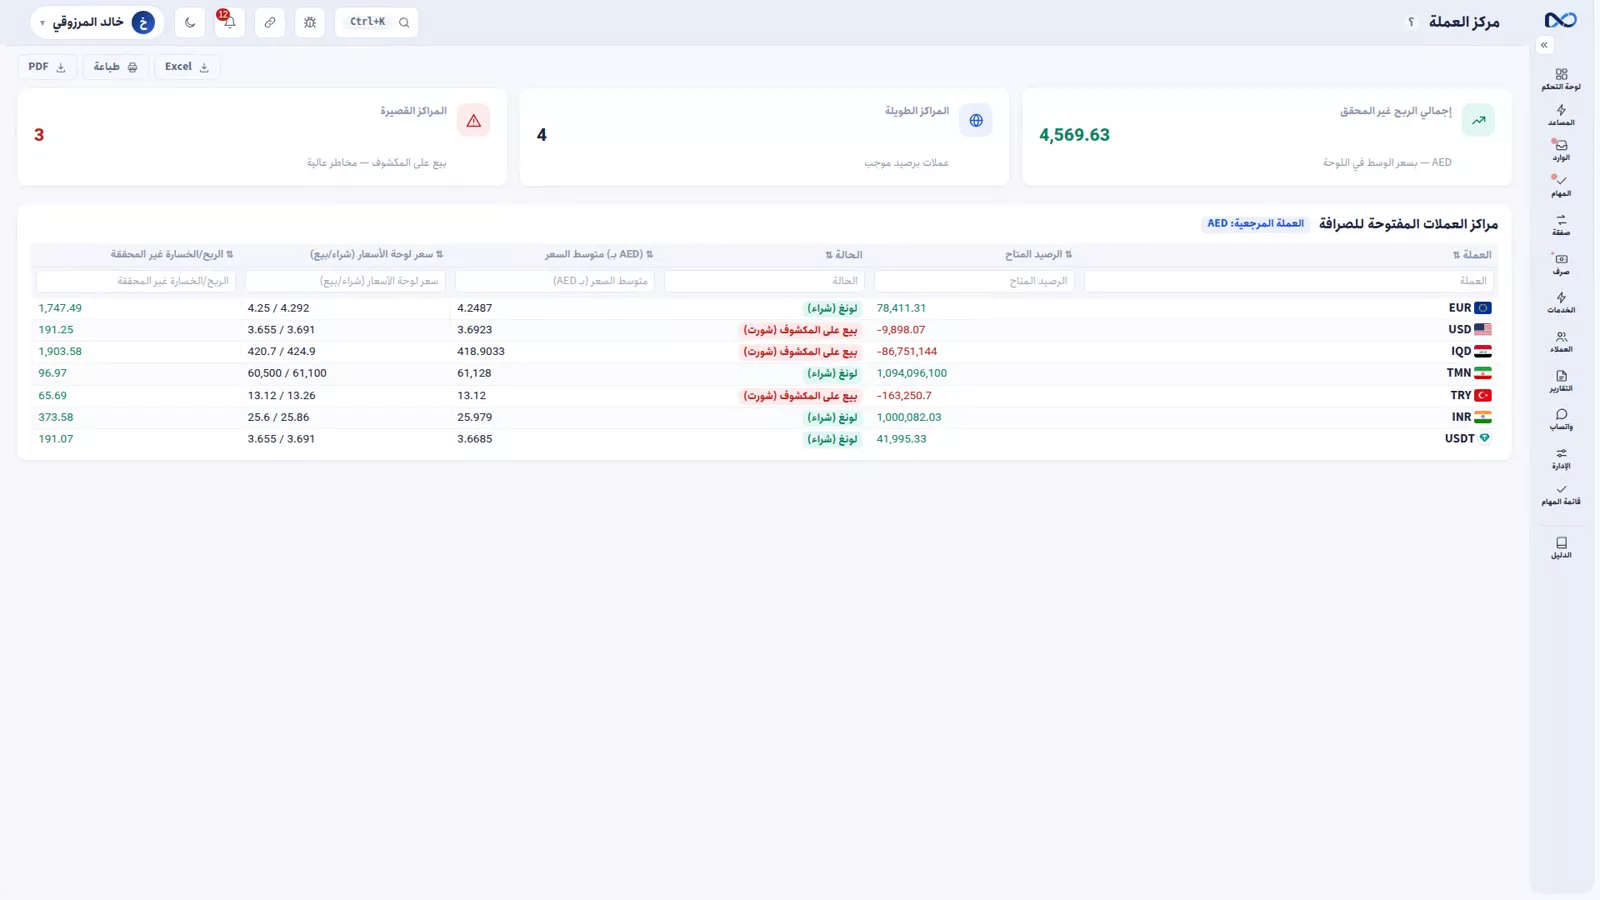1600x900 pixels.
Task: Open قائمة المهام checklist sidebar icon
Action: click(x=1561, y=494)
